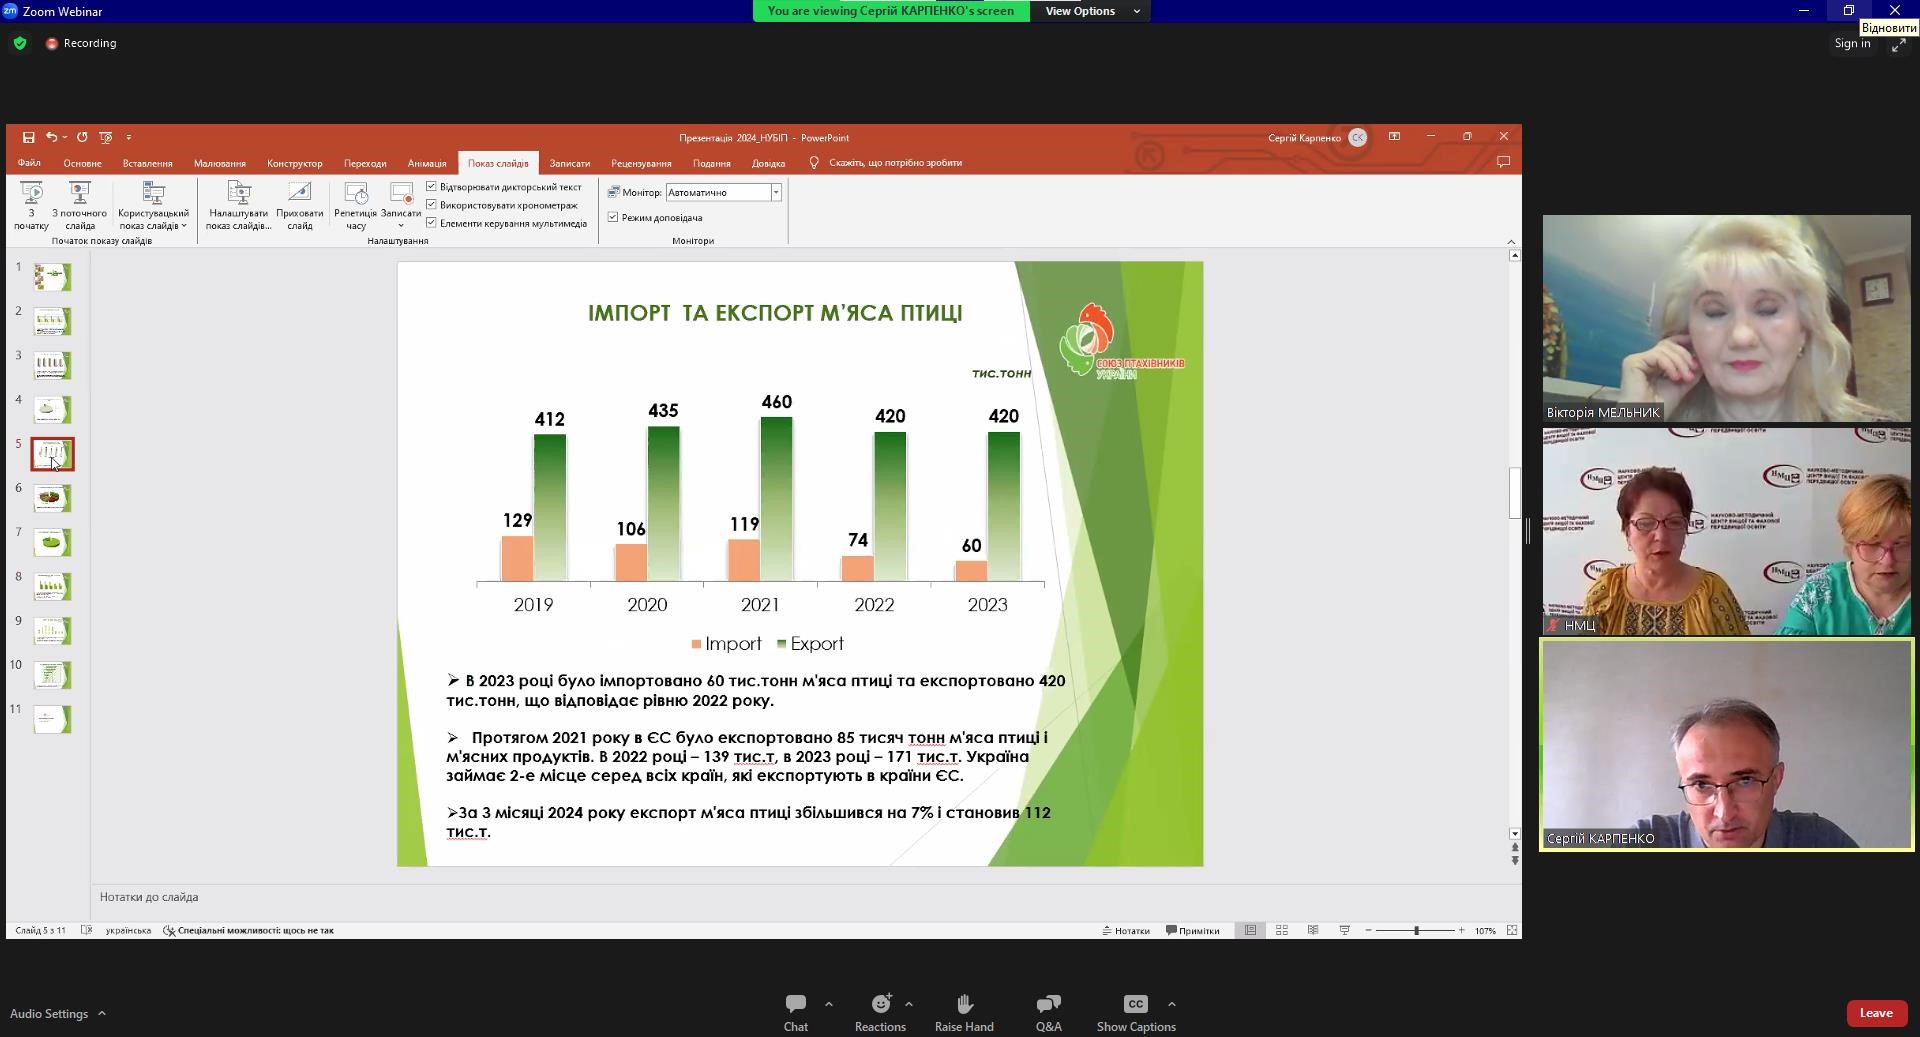
Task: Click Raise Hand in Zoom
Action: [964, 1013]
